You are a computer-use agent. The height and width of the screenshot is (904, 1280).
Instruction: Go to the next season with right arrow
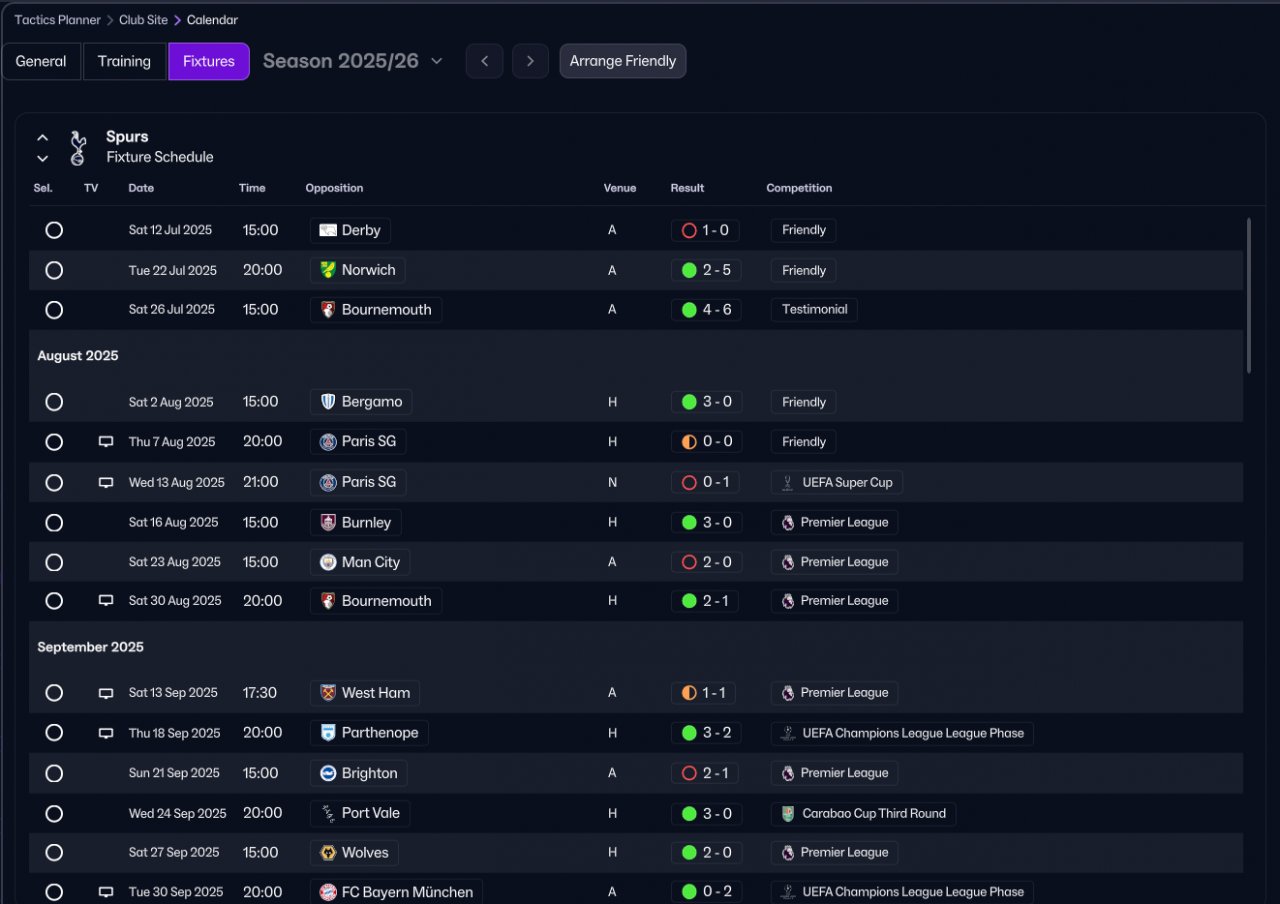[530, 61]
